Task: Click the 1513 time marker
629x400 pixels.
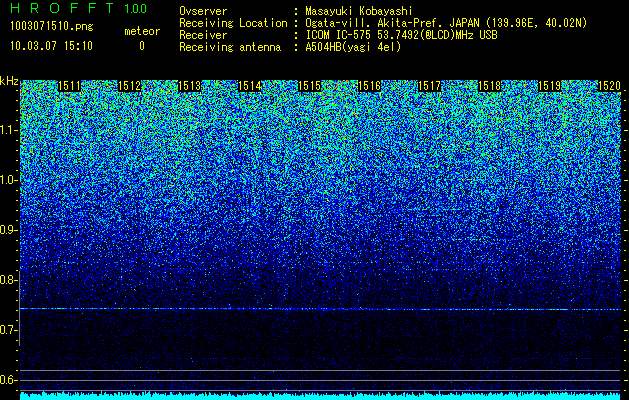Action: pos(189,86)
